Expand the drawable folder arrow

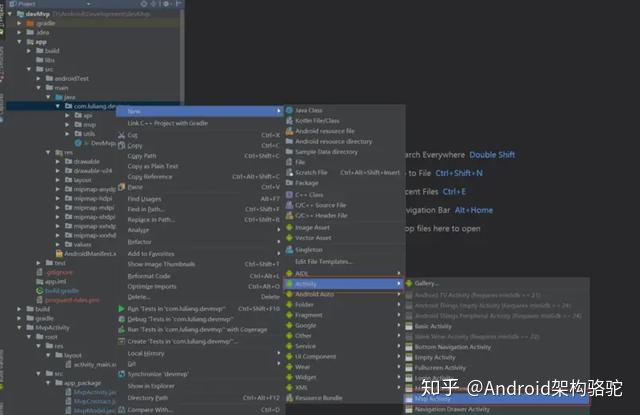click(x=58, y=162)
